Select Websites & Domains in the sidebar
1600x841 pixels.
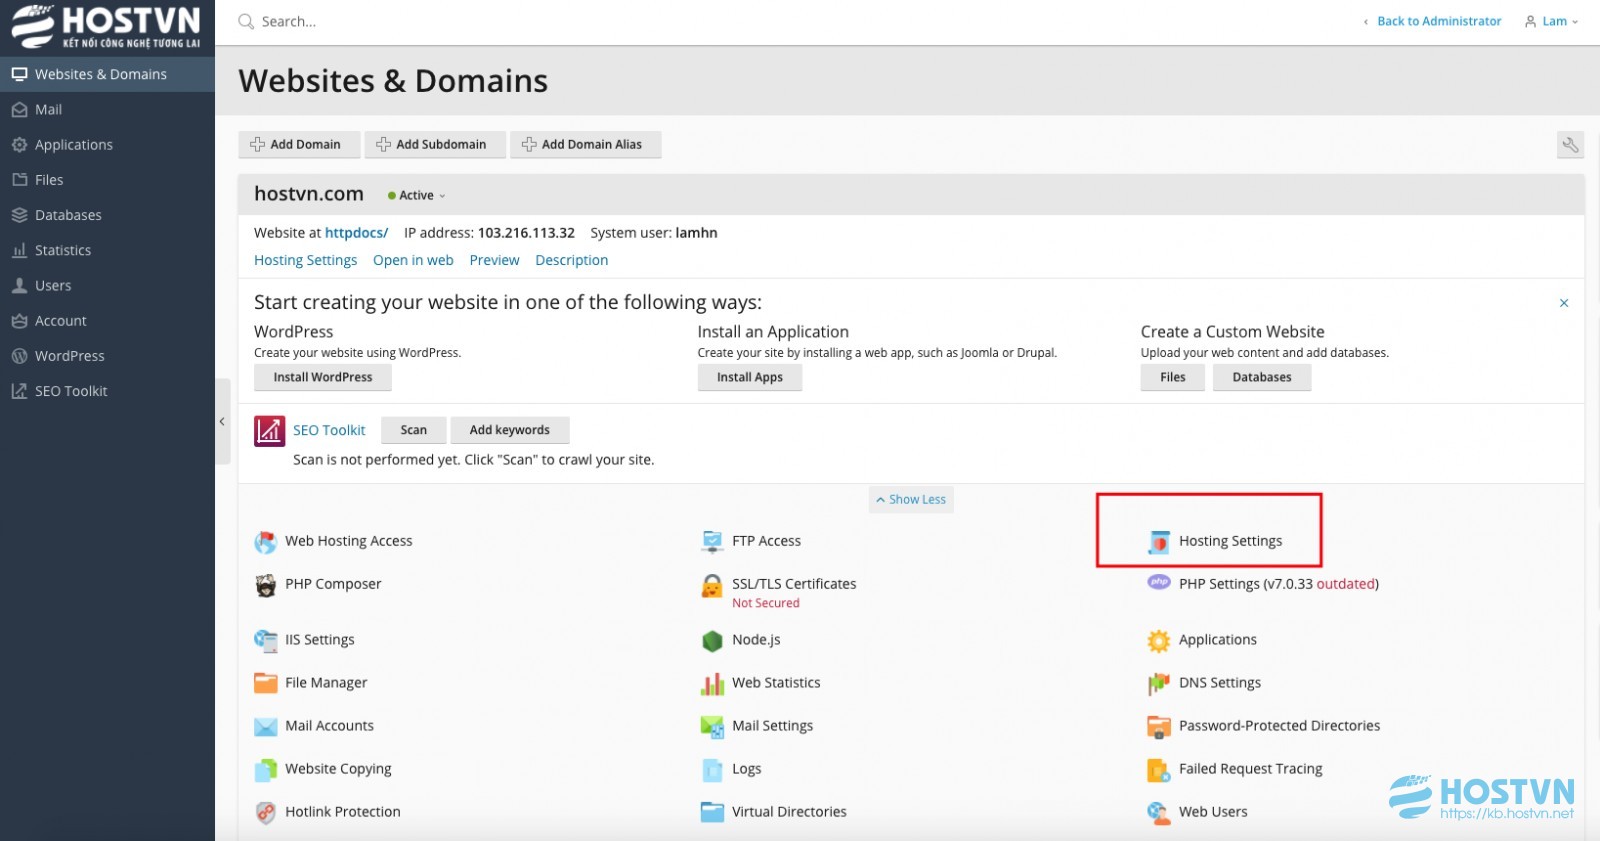click(x=107, y=74)
